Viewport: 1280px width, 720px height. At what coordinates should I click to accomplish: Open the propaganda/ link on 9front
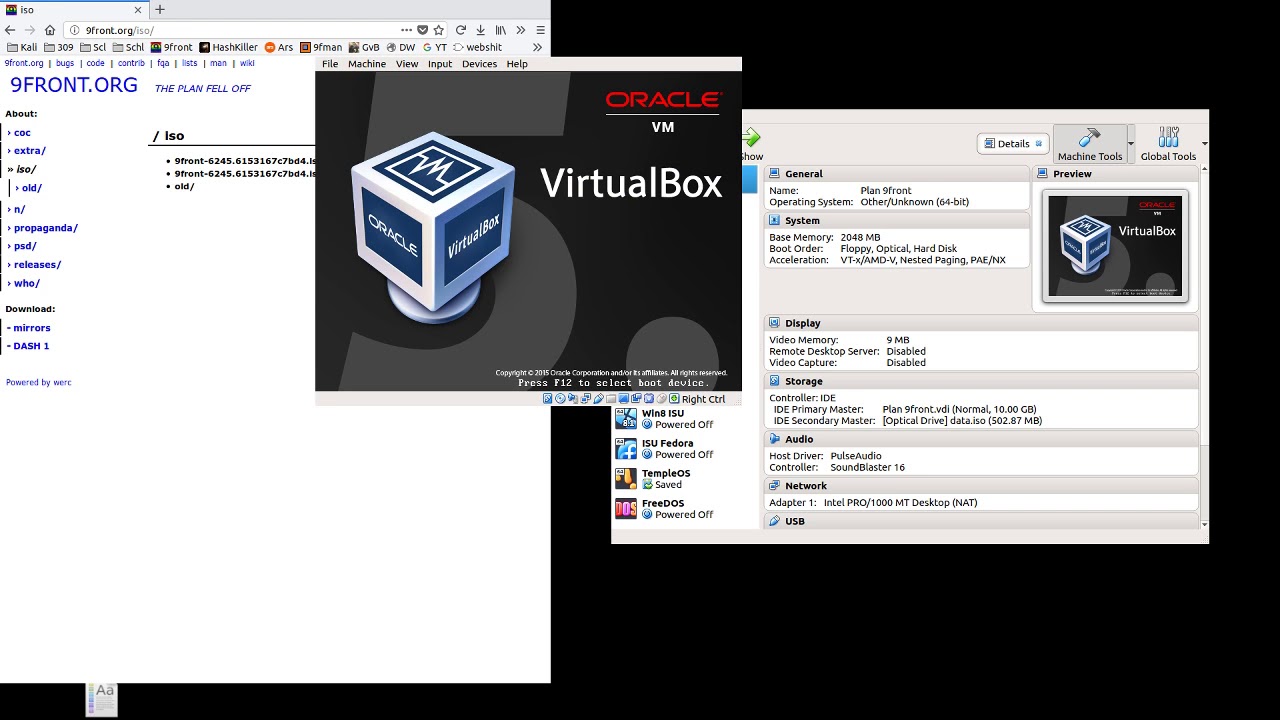tap(45, 228)
